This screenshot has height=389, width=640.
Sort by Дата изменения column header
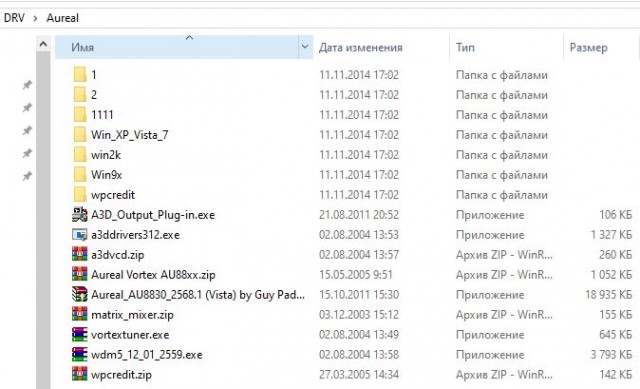coord(360,47)
